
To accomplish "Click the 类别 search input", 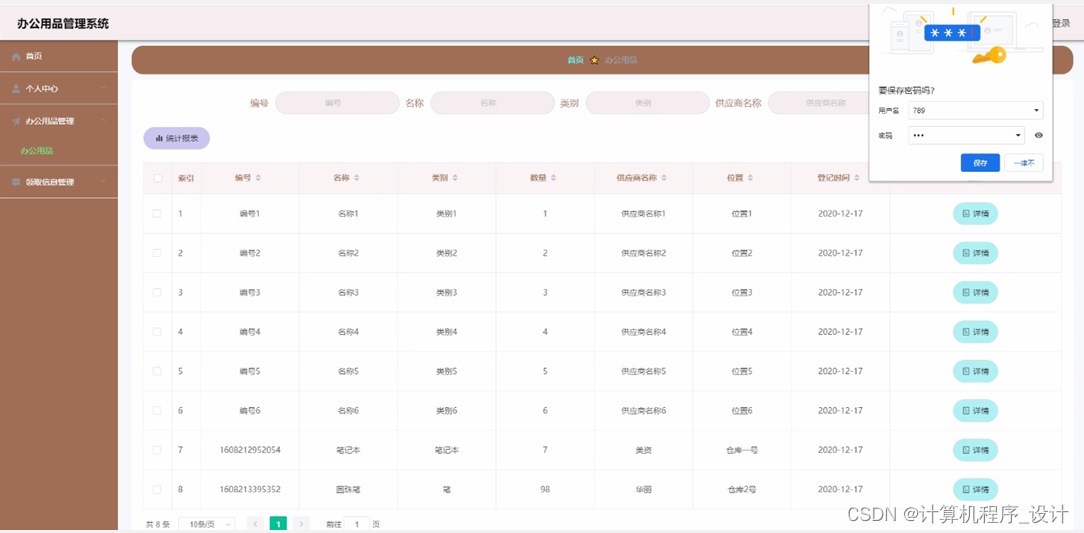I will pyautogui.click(x=647, y=103).
